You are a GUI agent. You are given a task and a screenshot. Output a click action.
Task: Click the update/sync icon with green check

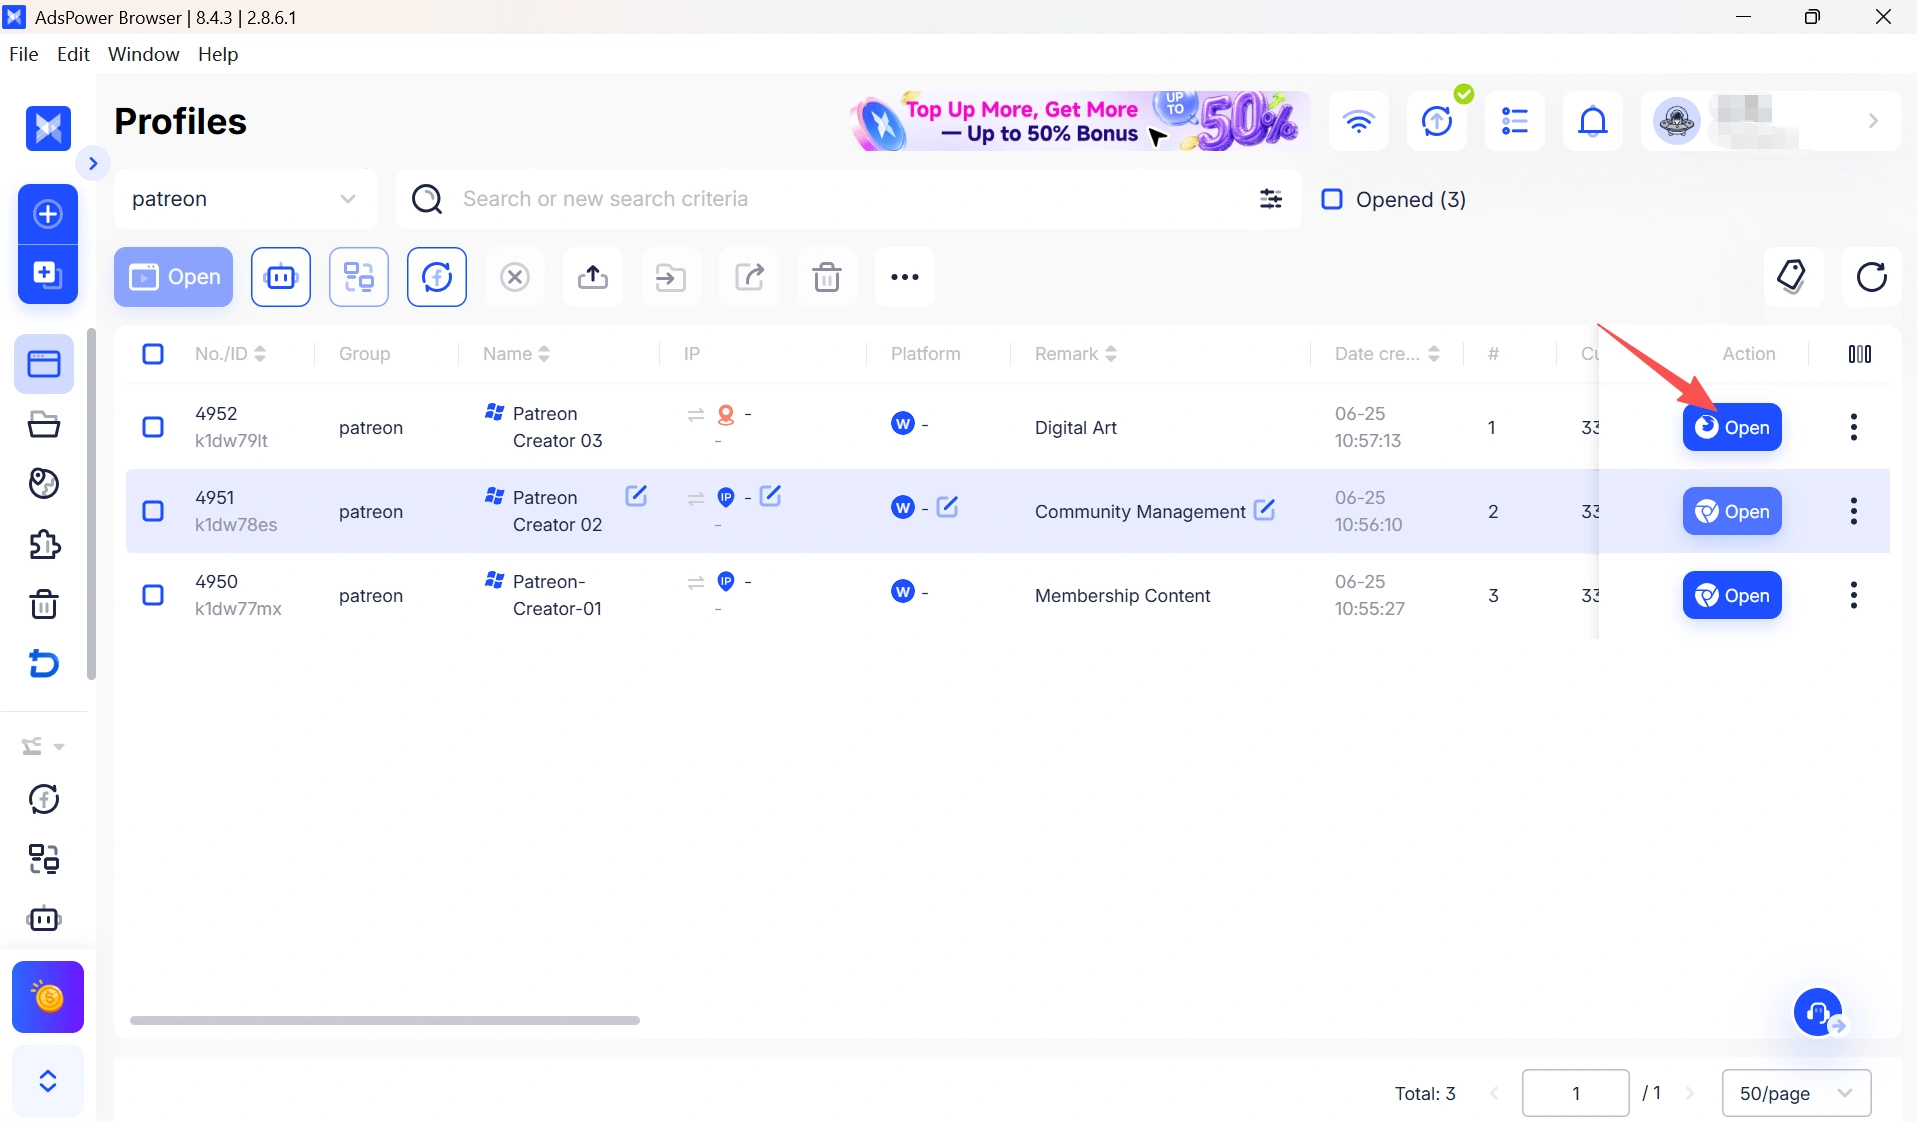pyautogui.click(x=1437, y=121)
